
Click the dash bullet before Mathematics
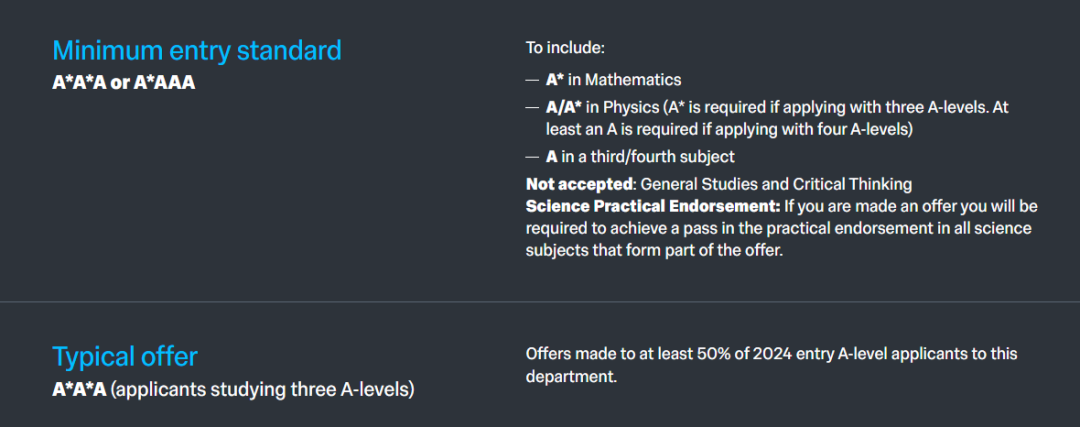532,81
